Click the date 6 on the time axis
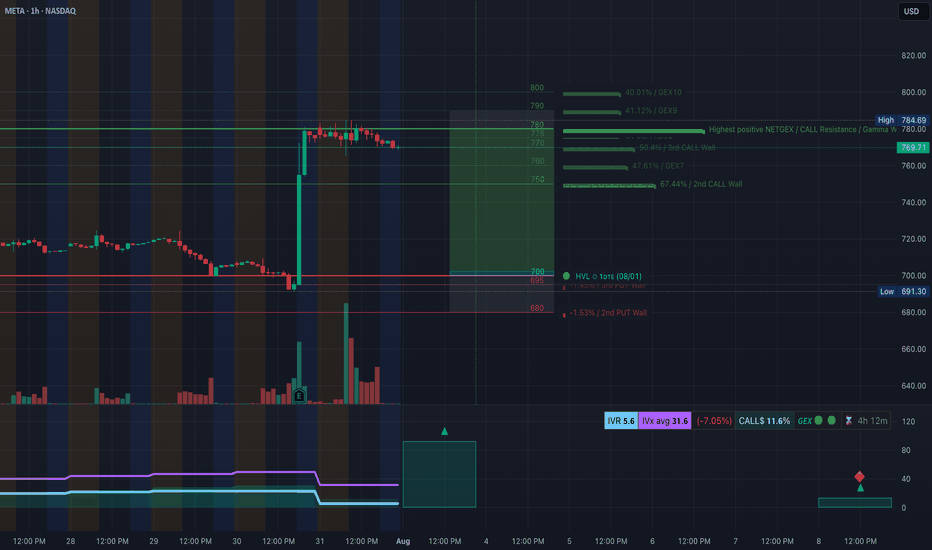Screen dimensions: 932x550 point(652,541)
